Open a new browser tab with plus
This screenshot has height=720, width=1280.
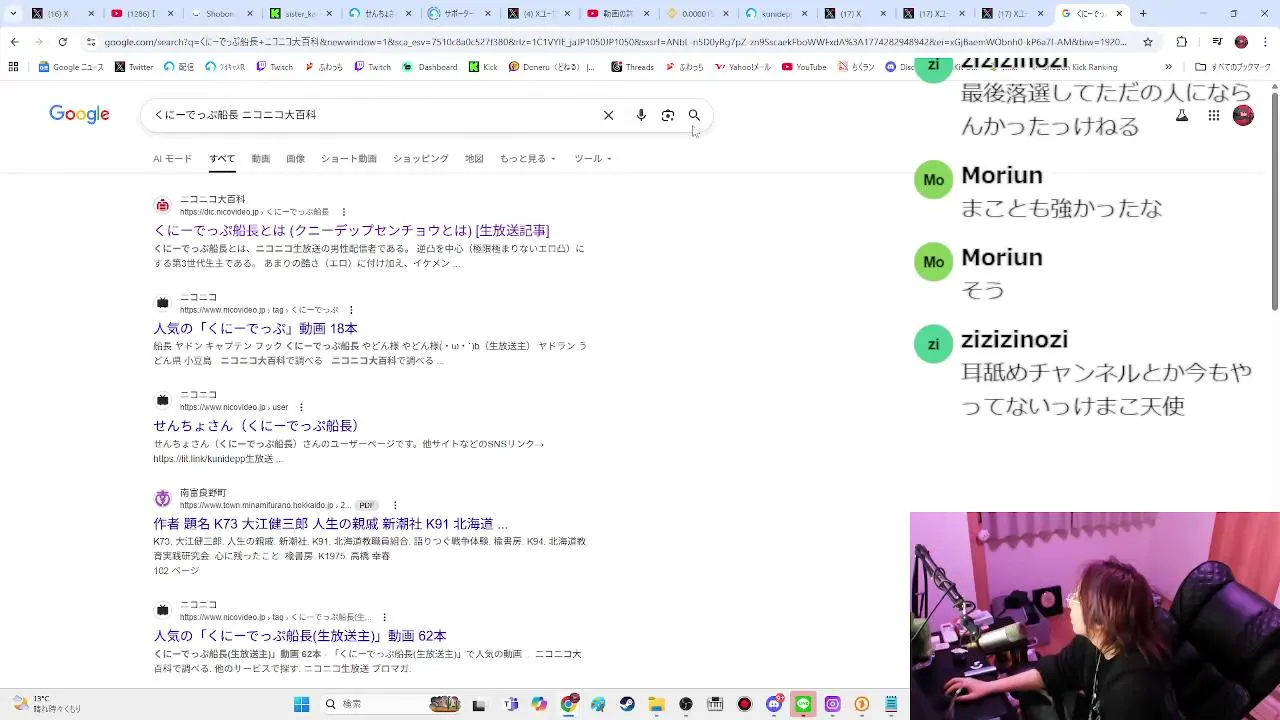[x=1143, y=14]
